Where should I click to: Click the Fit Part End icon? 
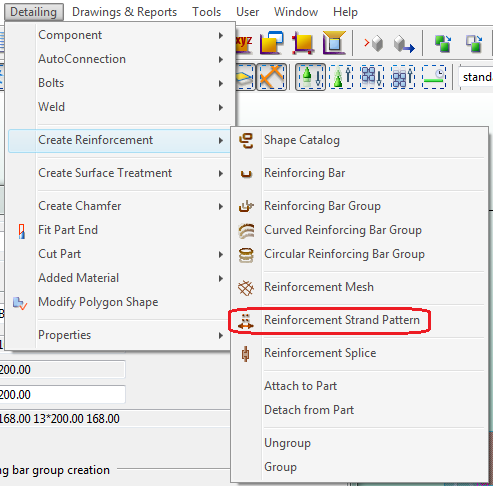[x=22, y=231]
